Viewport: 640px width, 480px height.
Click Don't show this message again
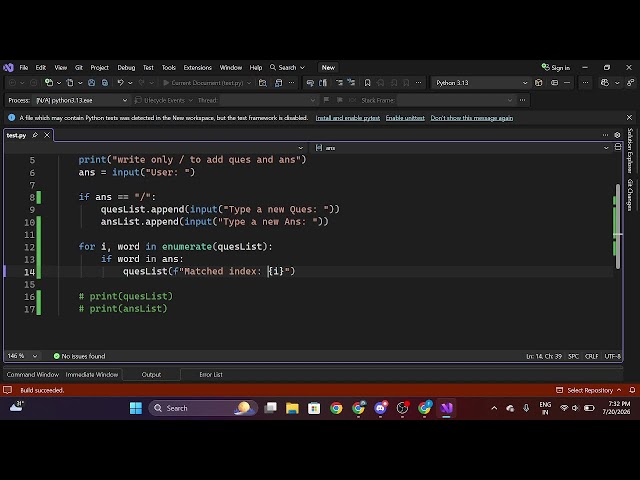coord(472,118)
